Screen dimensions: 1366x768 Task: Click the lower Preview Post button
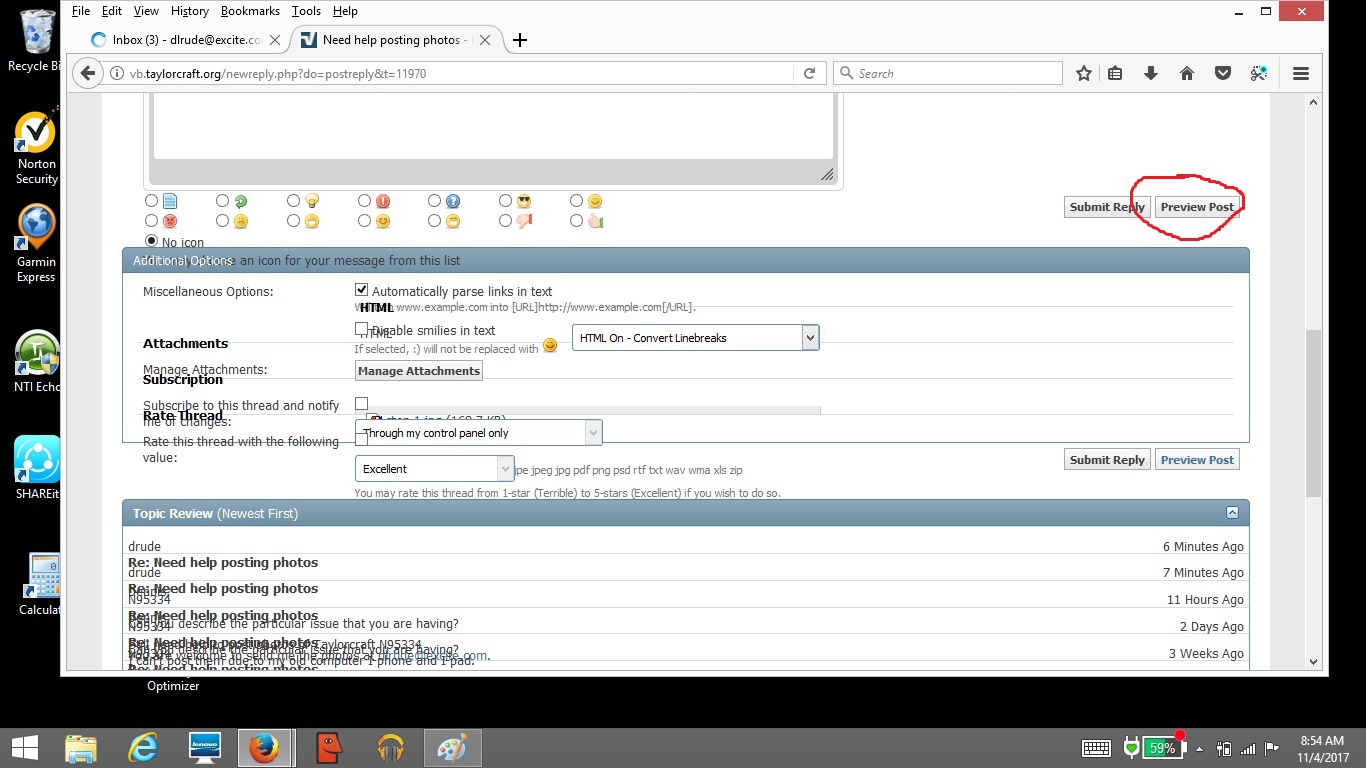tap(1197, 460)
